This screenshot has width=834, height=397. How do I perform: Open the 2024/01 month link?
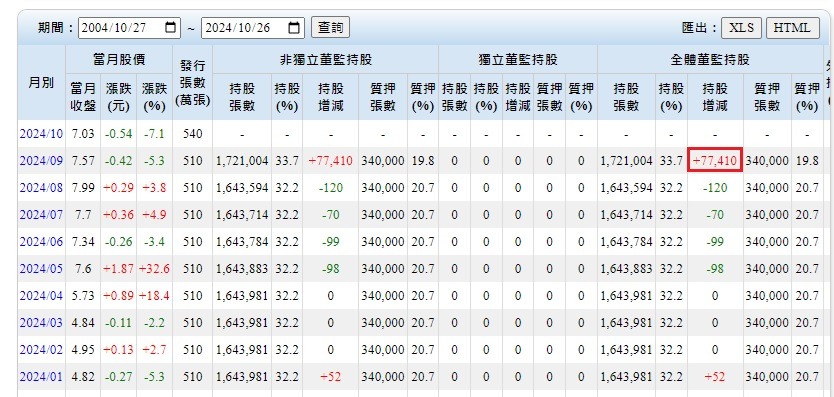[41, 377]
